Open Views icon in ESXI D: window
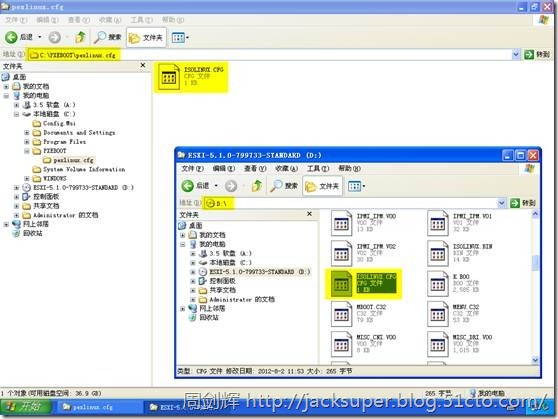The width and height of the screenshot is (558, 419). (x=354, y=186)
